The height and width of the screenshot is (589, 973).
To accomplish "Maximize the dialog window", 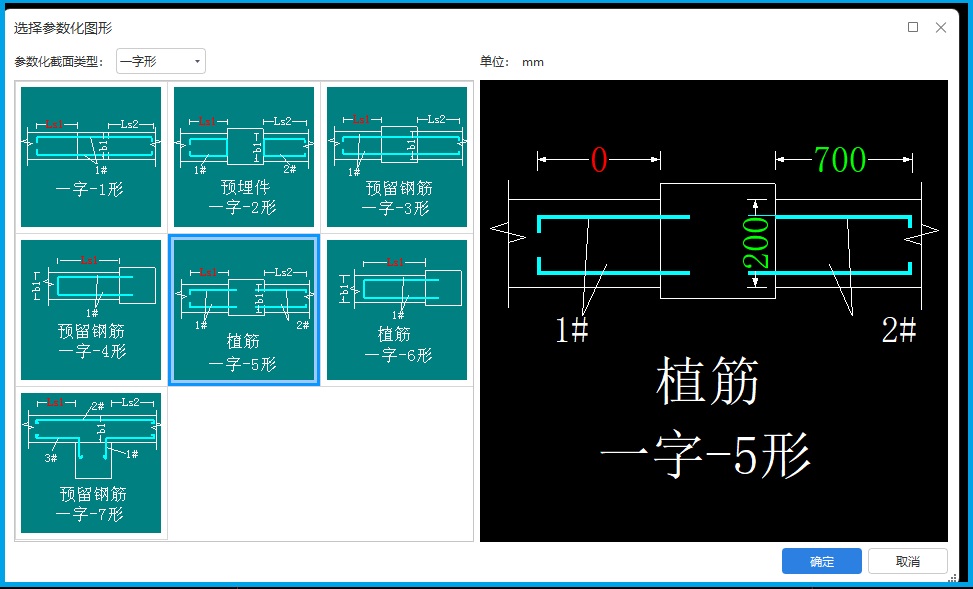I will point(913,27).
